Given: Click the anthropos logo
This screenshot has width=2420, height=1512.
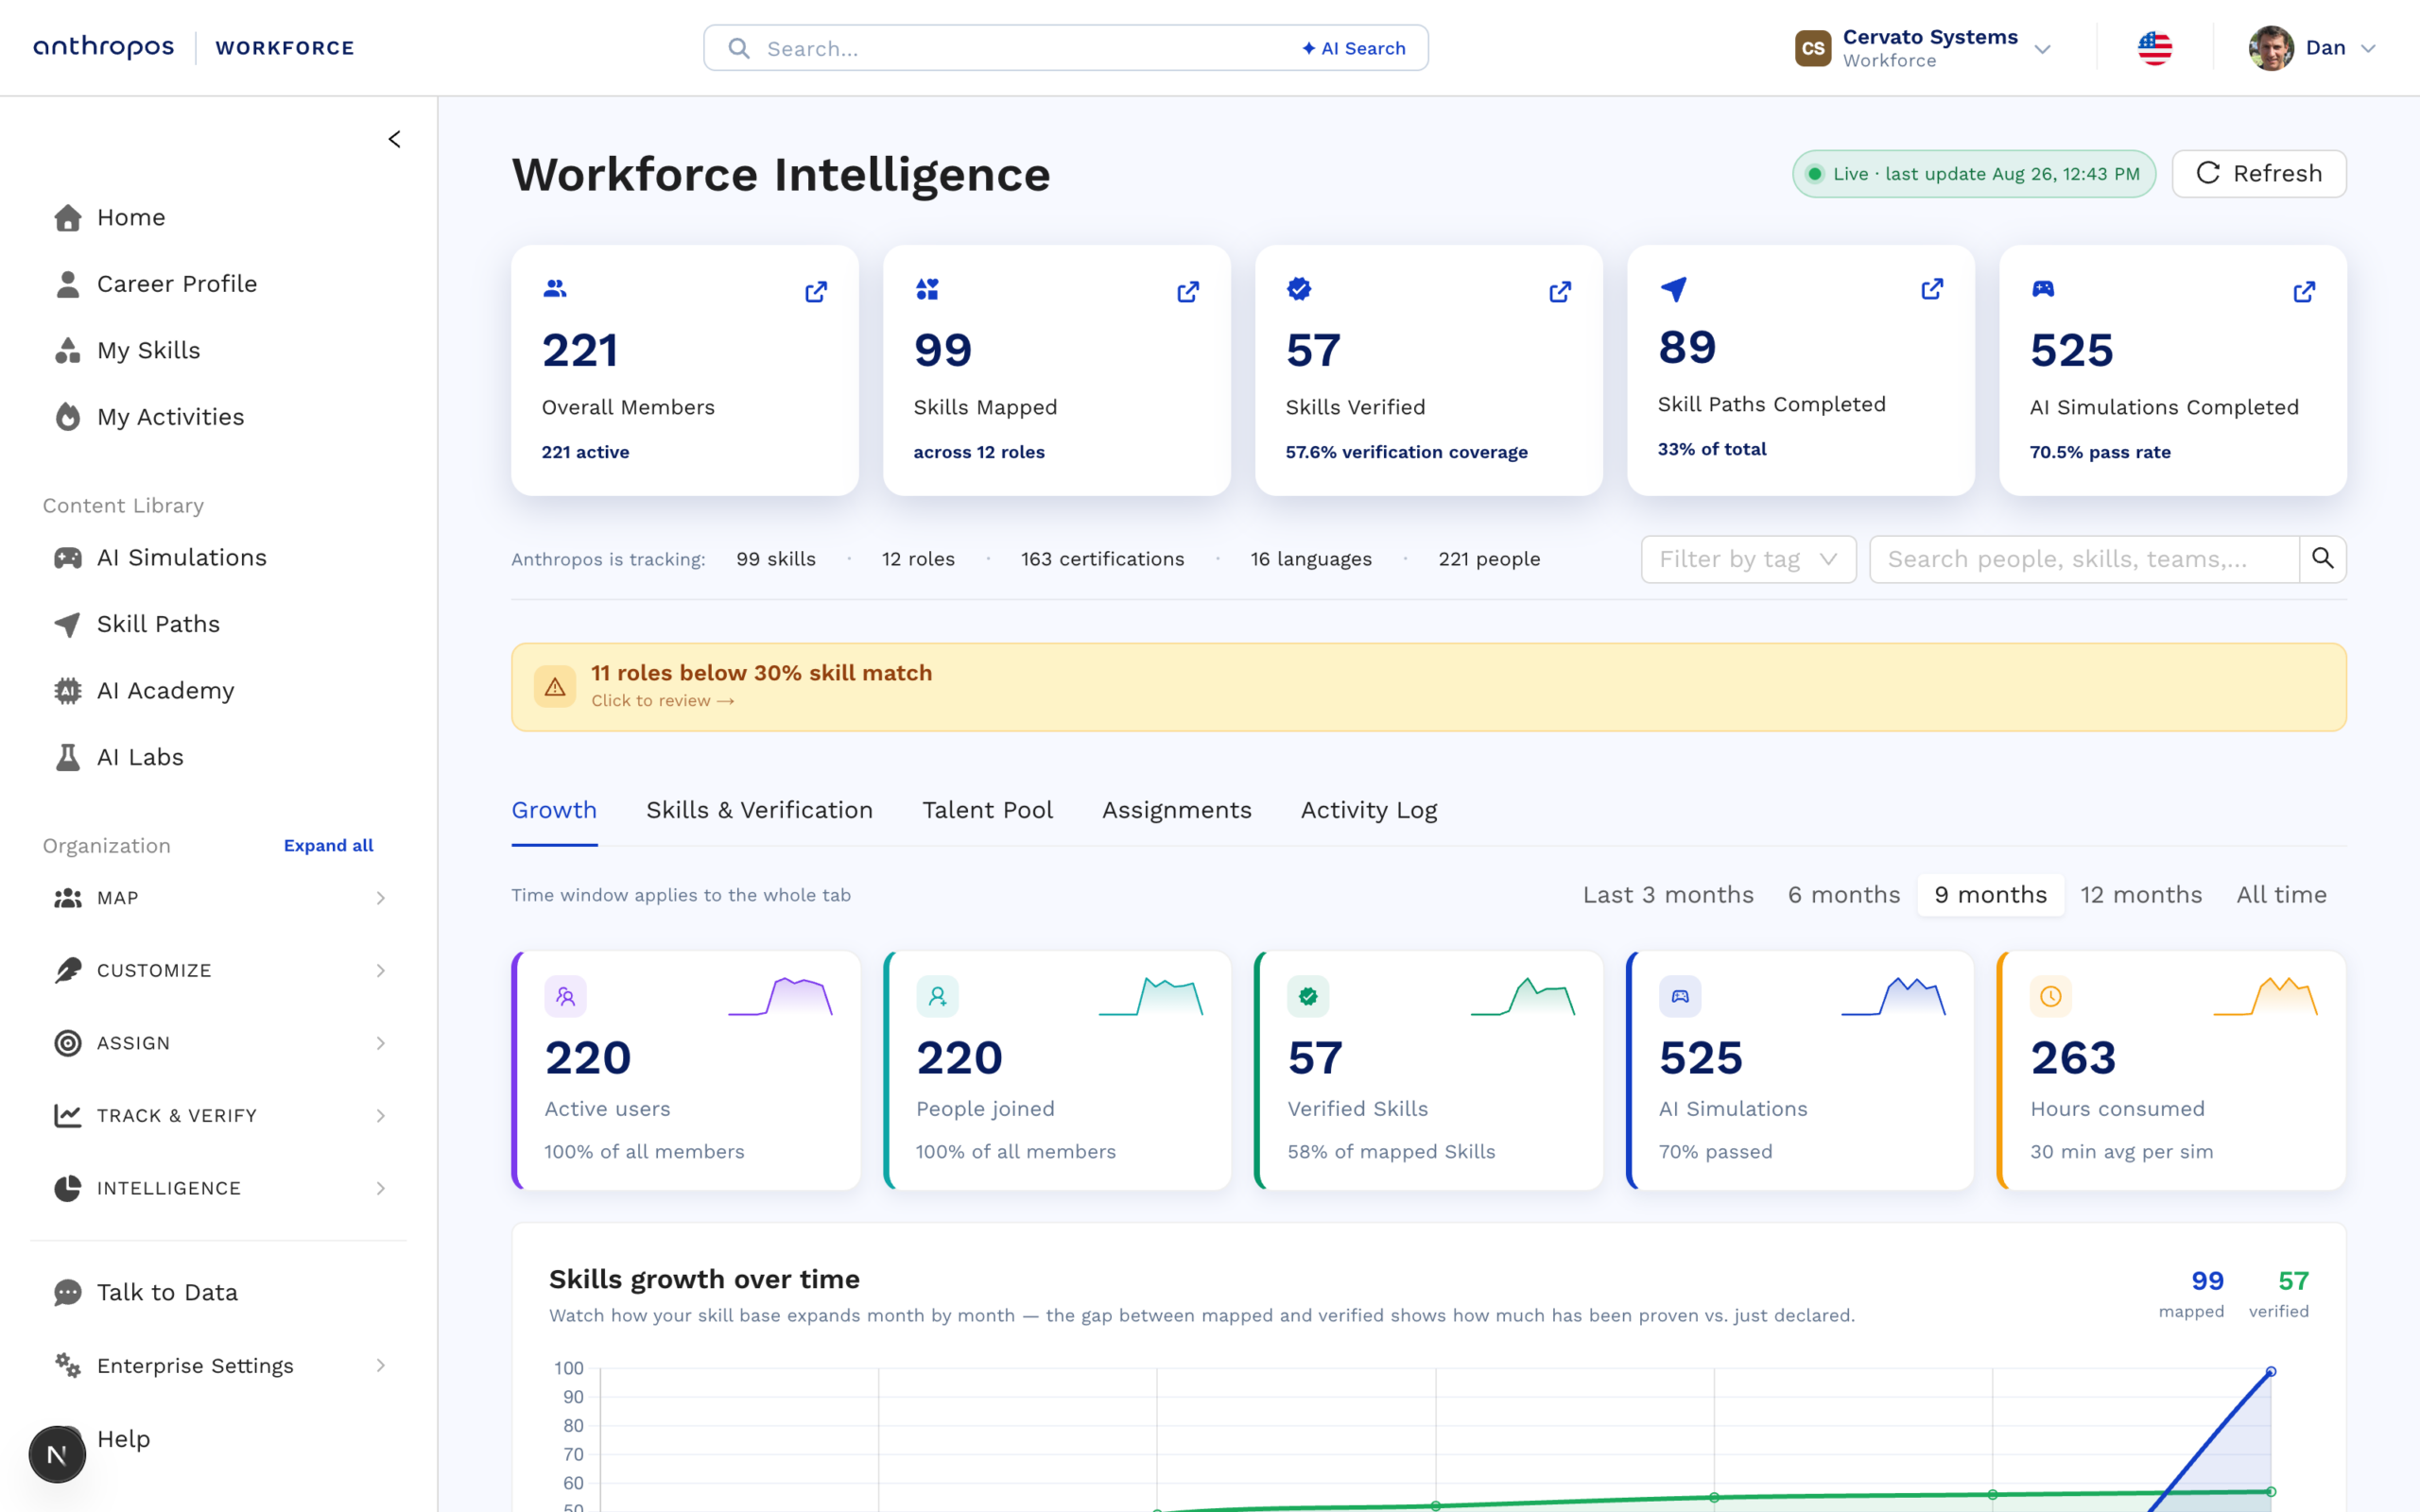Looking at the screenshot, I should click(104, 48).
